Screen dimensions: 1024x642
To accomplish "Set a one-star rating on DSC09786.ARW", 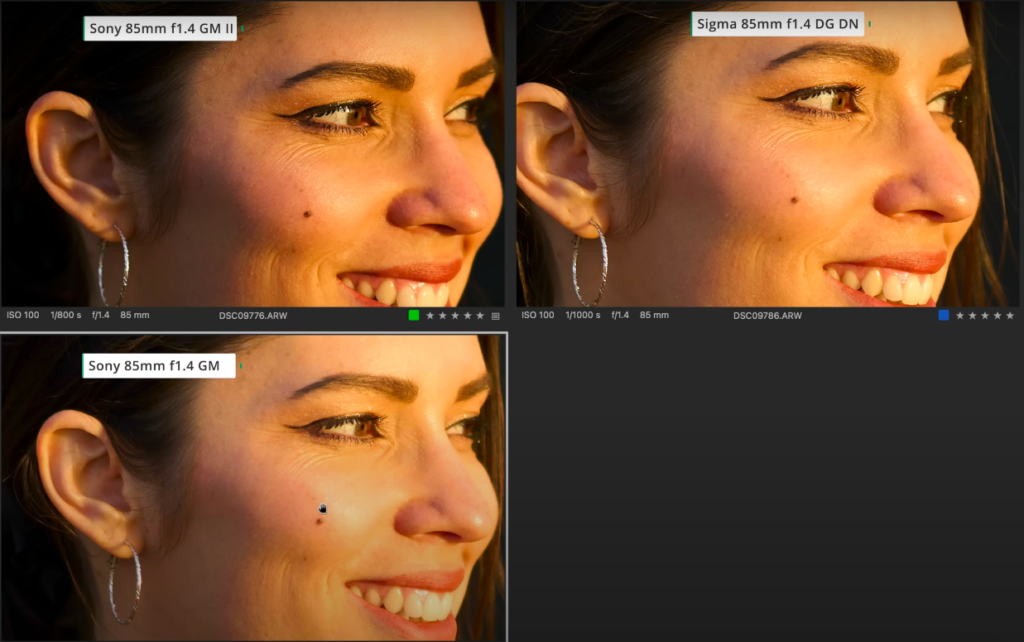I will tap(960, 315).
